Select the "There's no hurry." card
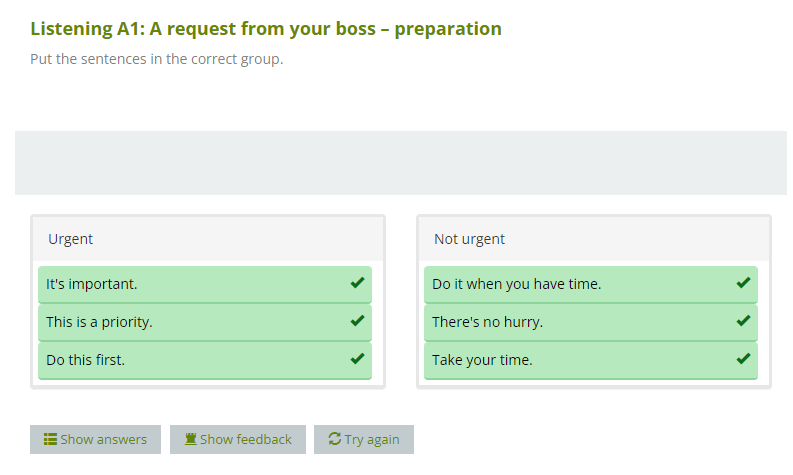The image size is (793, 475). (576, 322)
